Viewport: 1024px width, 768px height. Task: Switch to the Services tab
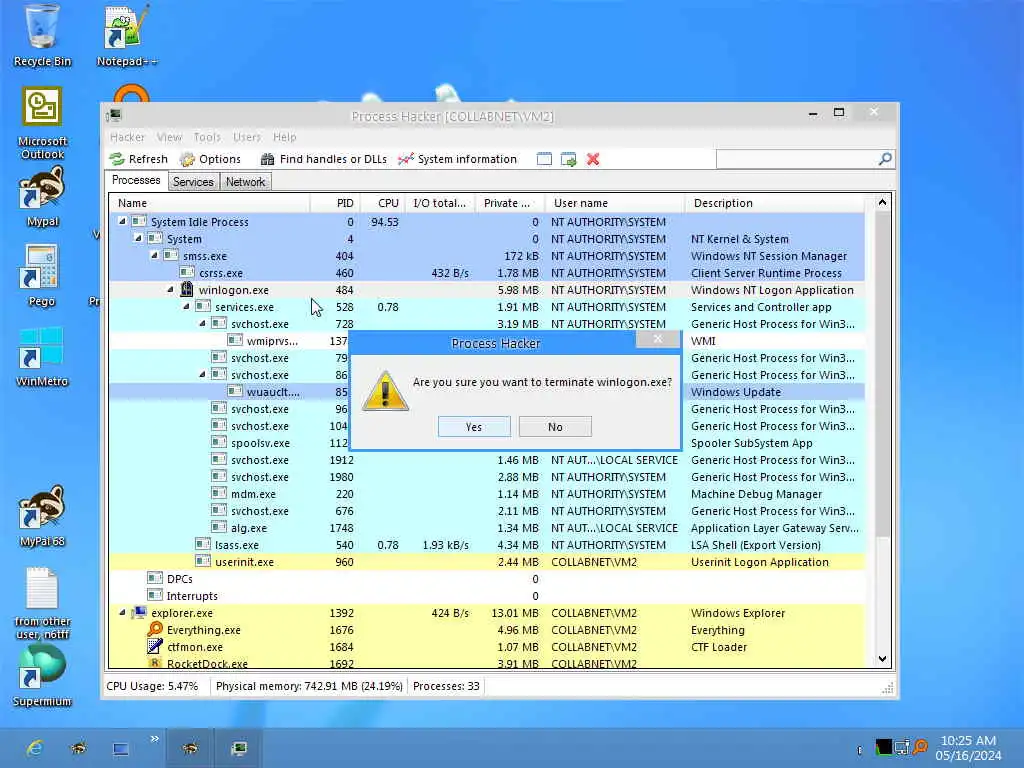pyautogui.click(x=193, y=182)
